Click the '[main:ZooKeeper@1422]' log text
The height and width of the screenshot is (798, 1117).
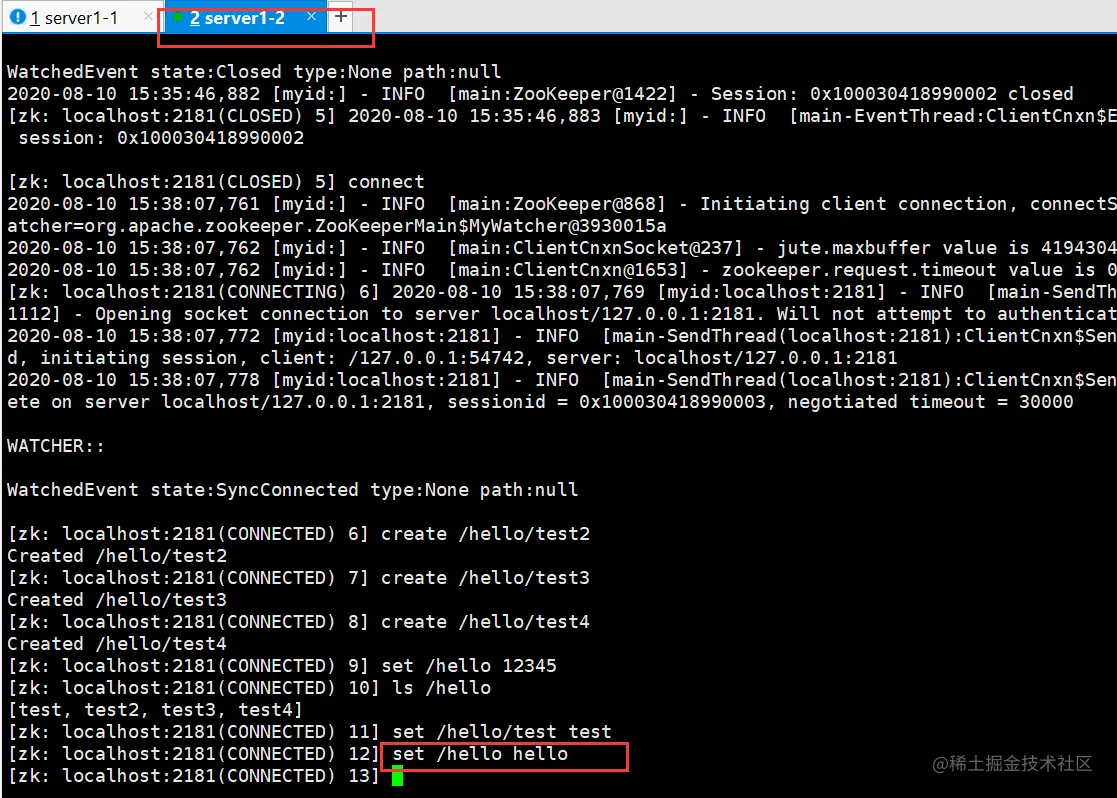[562, 94]
